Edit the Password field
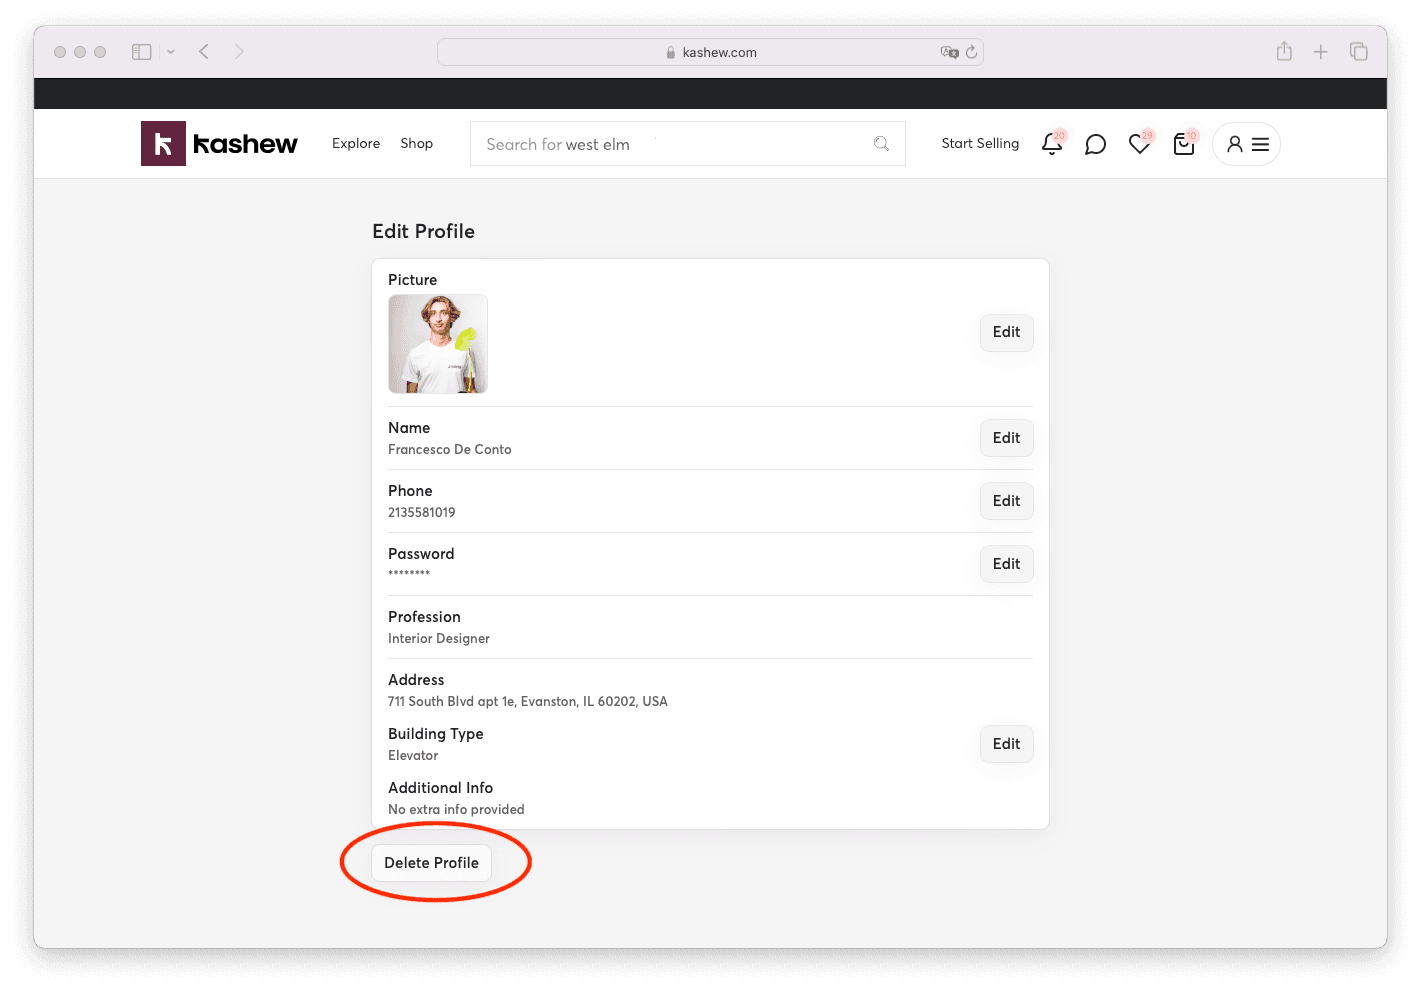The height and width of the screenshot is (990, 1421). (1006, 564)
